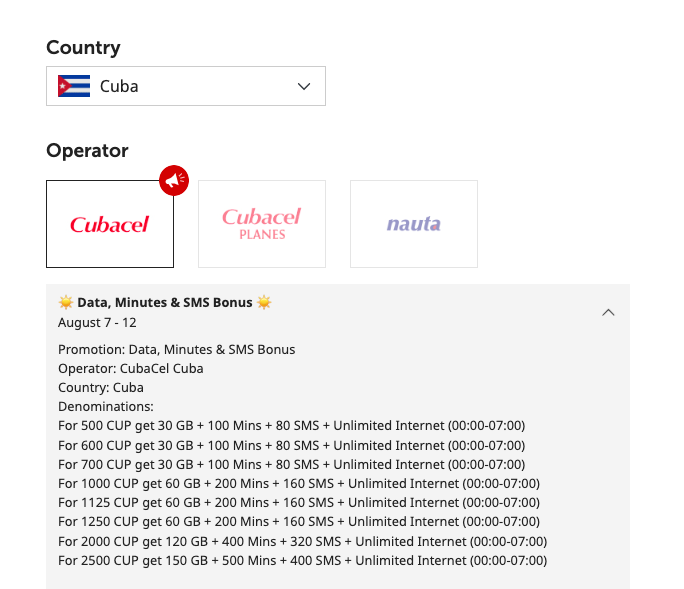Collapse the Data, Minutes & SMS Bonus panel
The width and height of the screenshot is (684, 589).
pyautogui.click(x=608, y=312)
